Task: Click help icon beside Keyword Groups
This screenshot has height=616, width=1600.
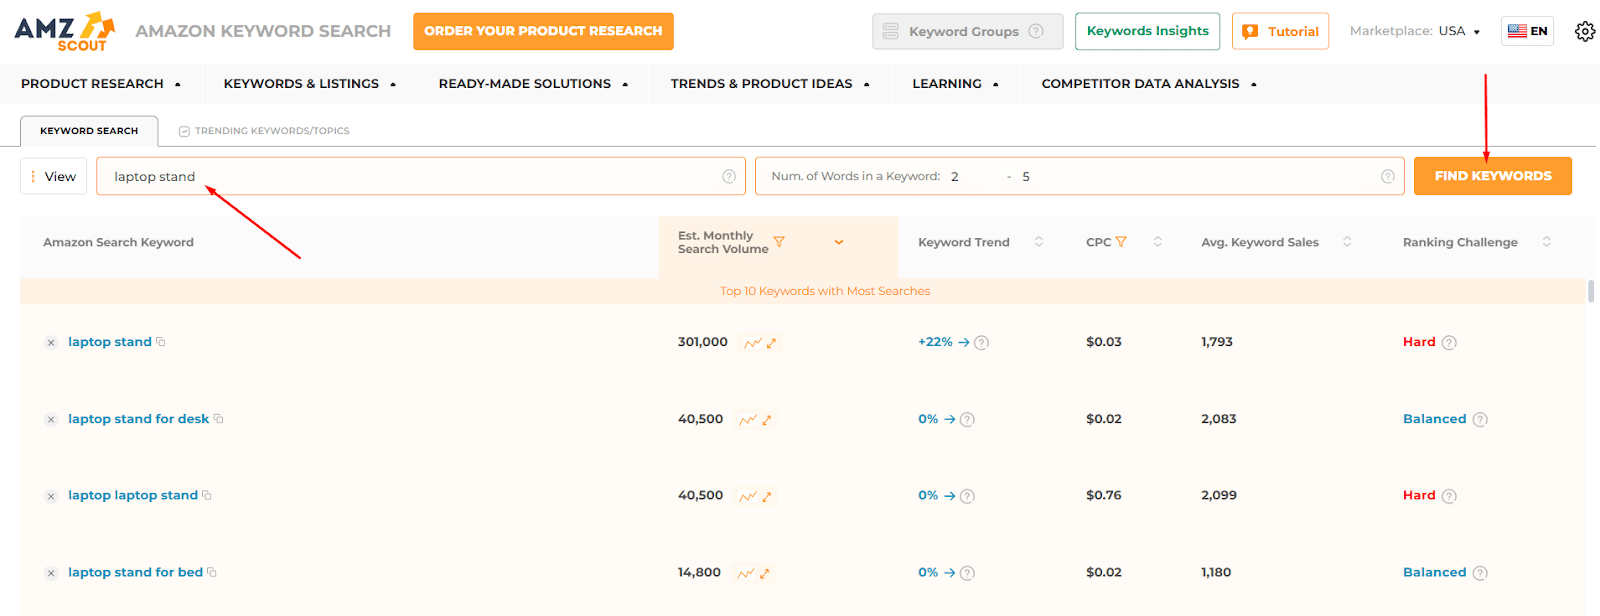Action: pyautogui.click(x=1036, y=31)
